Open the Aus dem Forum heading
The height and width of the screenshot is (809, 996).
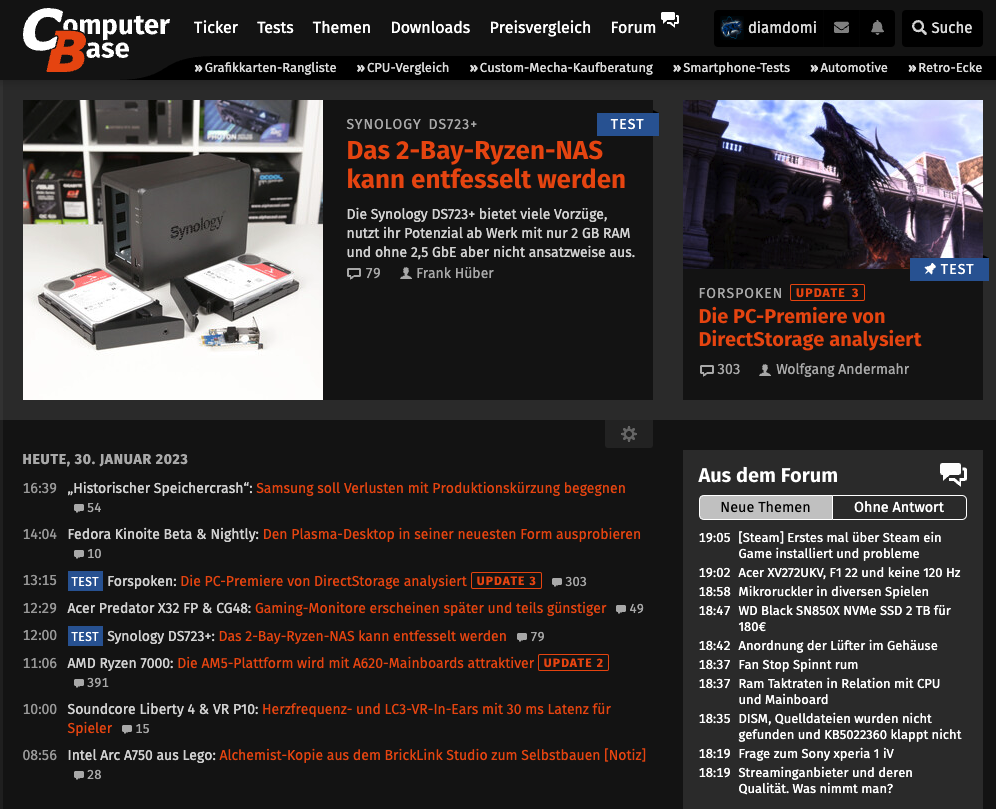coord(768,475)
